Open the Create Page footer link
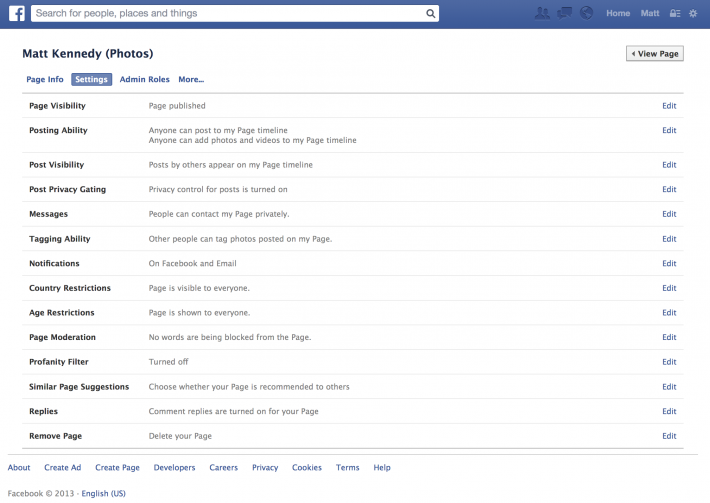This screenshot has height=503, width=710. 117,468
